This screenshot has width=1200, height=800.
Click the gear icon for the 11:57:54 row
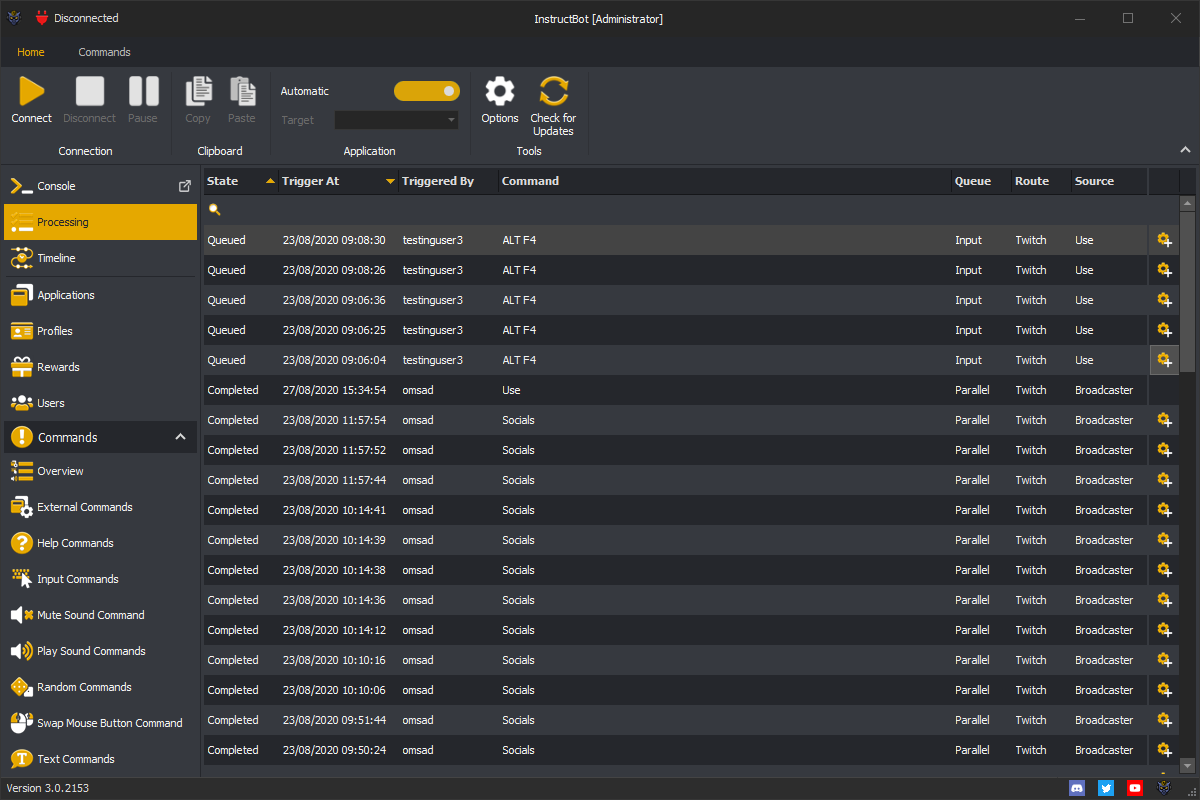(x=1164, y=420)
